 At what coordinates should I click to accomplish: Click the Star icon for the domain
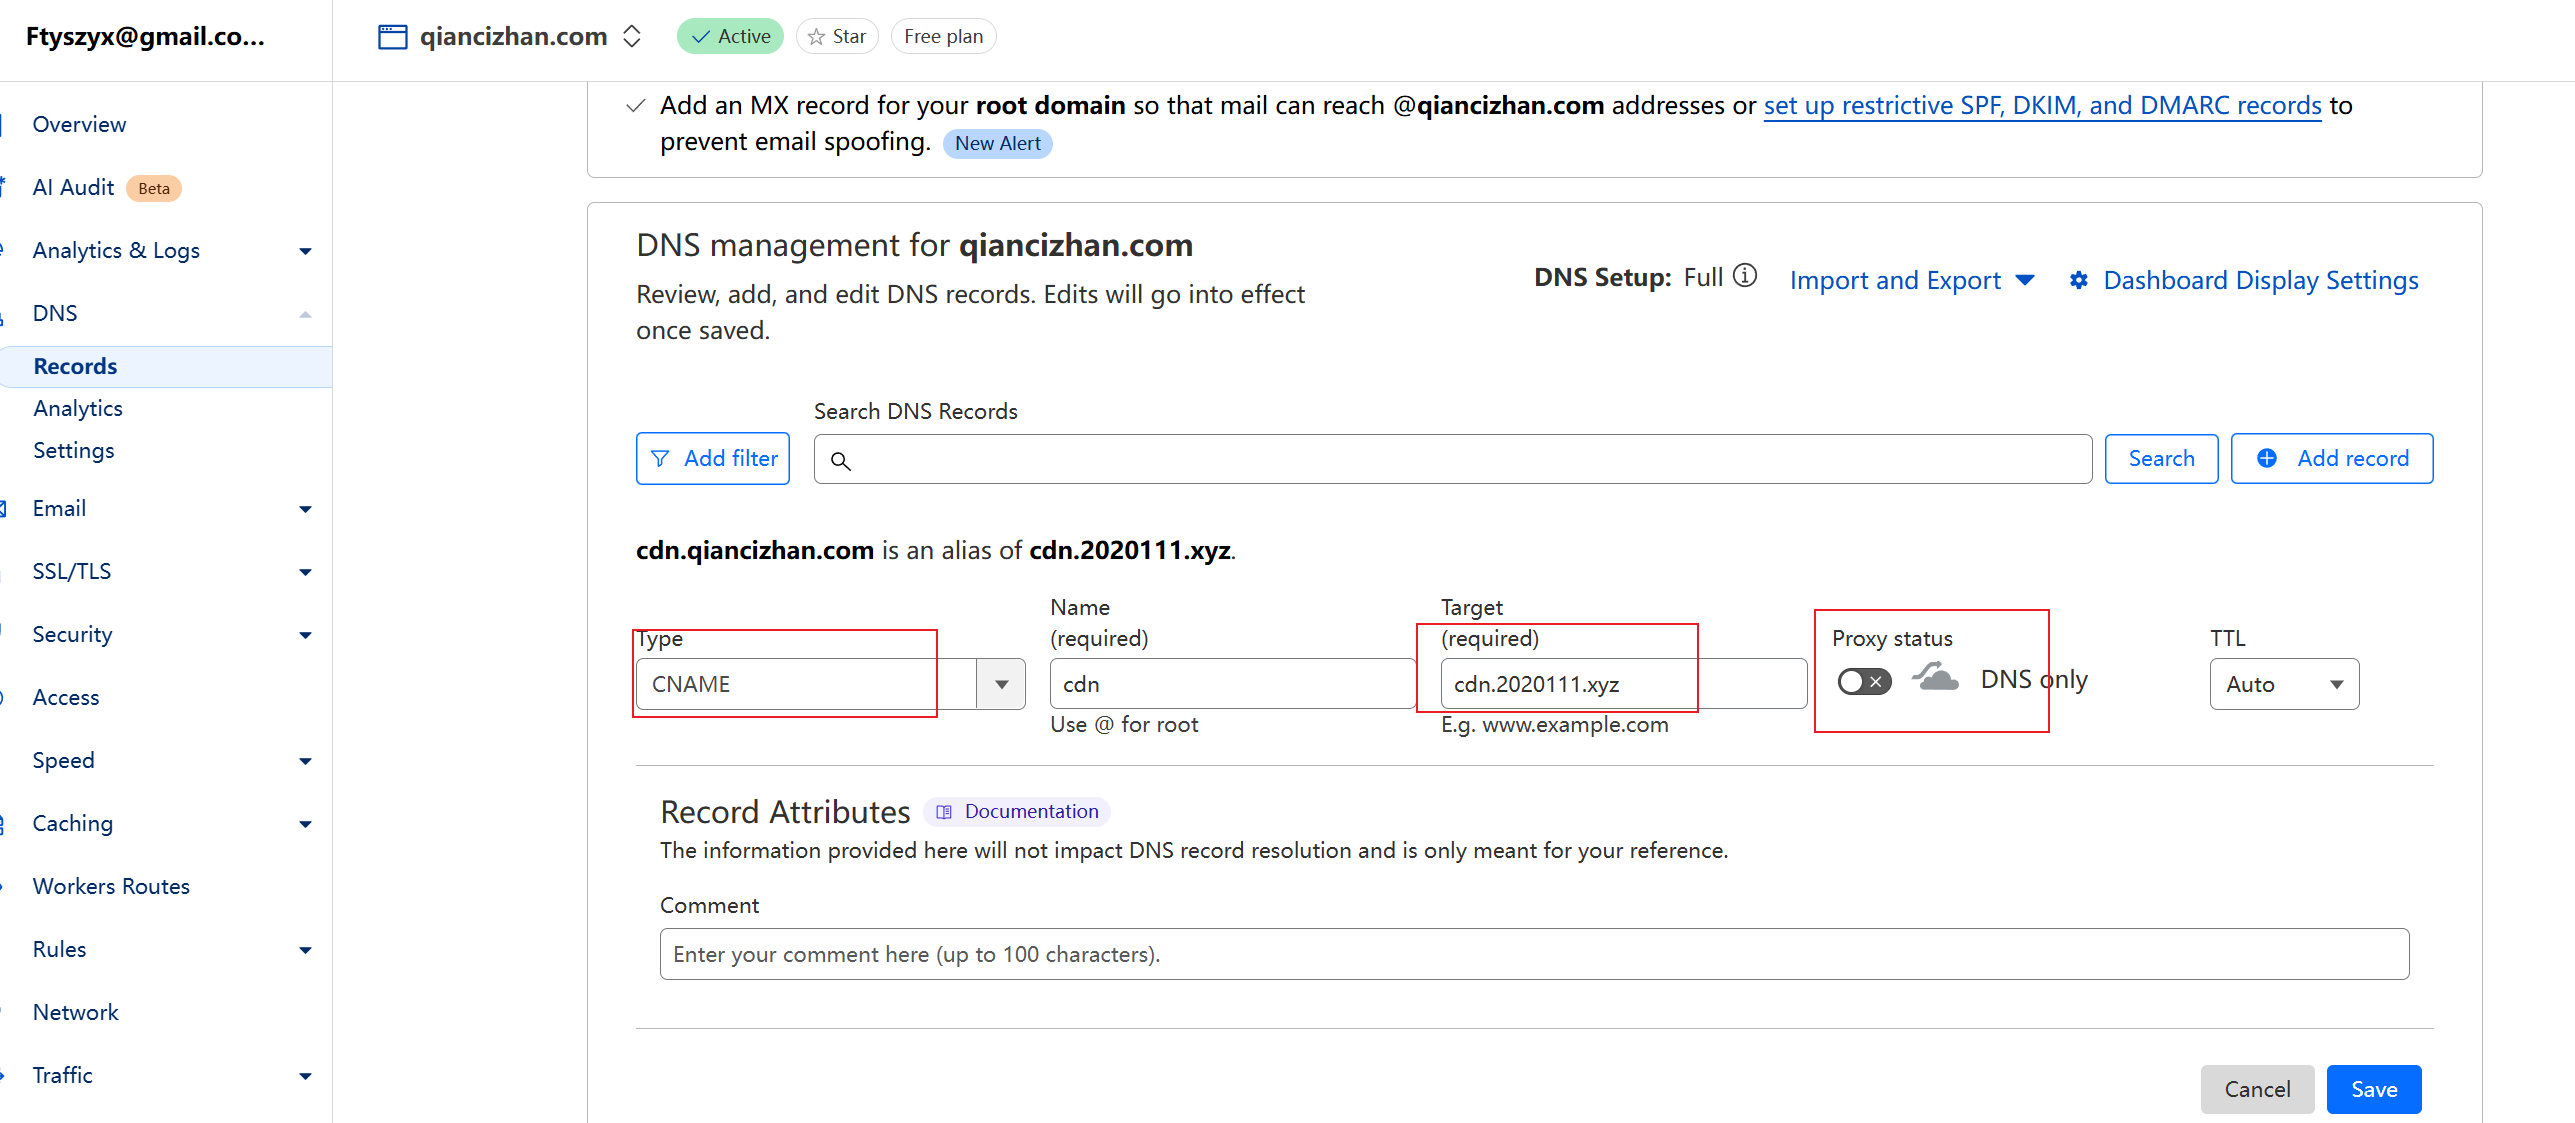(x=817, y=37)
